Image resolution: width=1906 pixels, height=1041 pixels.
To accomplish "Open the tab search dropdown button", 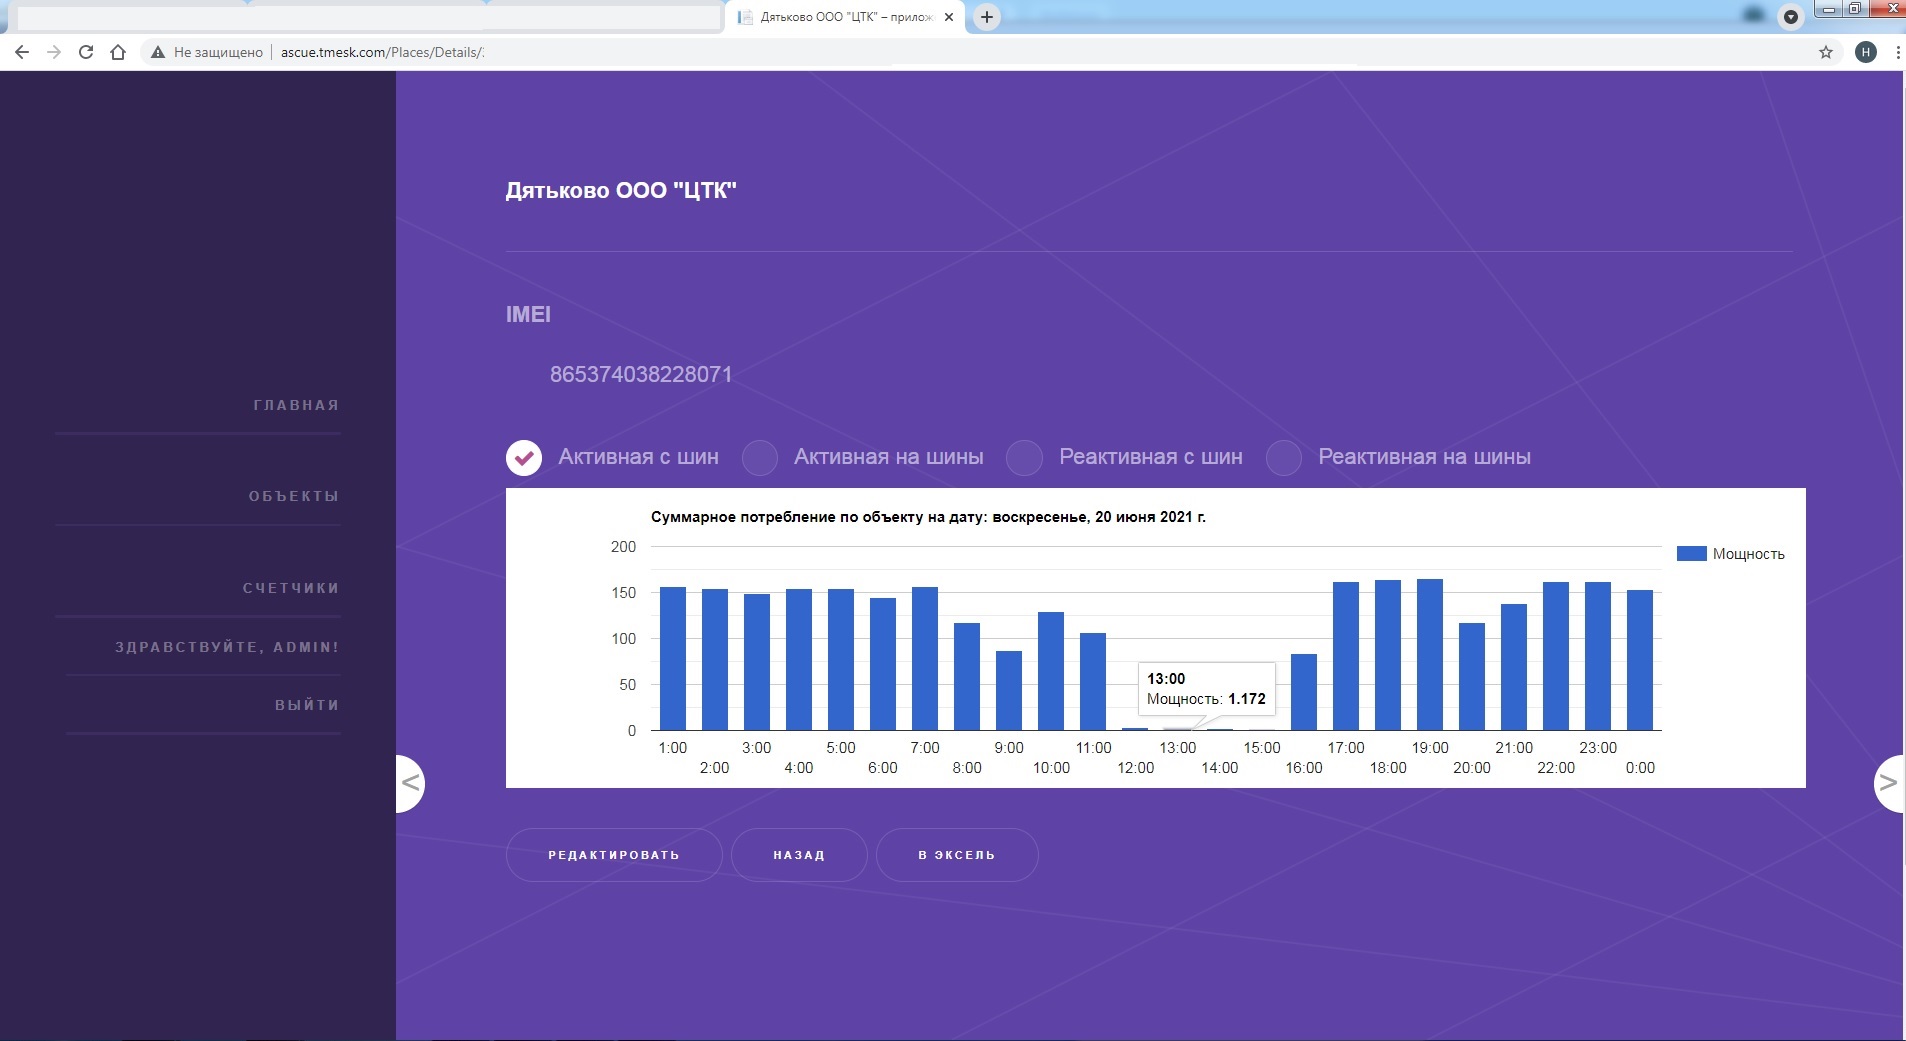I will [1791, 17].
